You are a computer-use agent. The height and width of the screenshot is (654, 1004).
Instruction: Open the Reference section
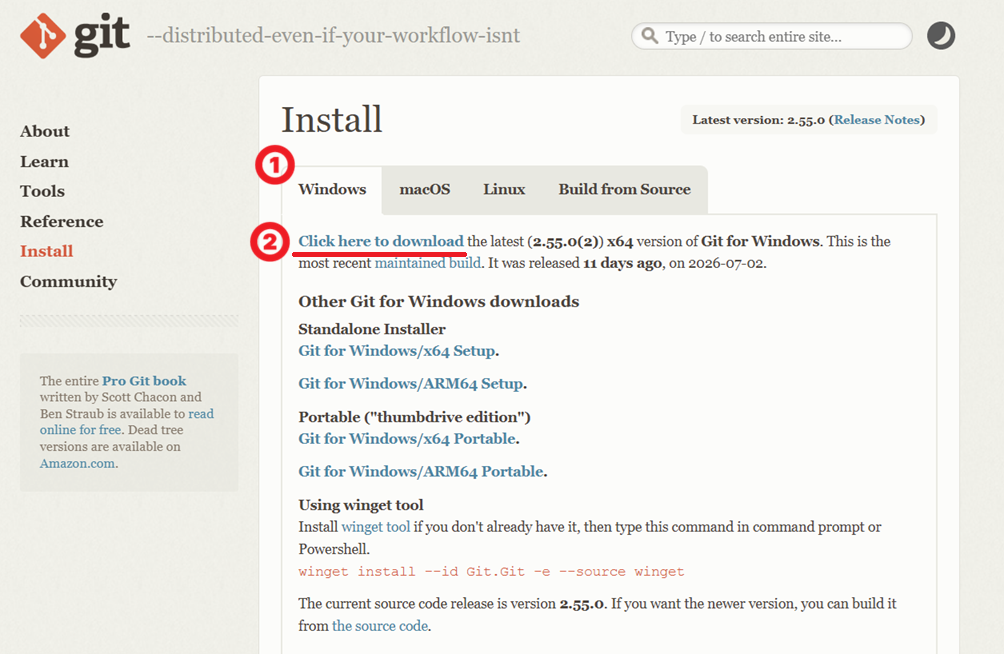point(61,221)
